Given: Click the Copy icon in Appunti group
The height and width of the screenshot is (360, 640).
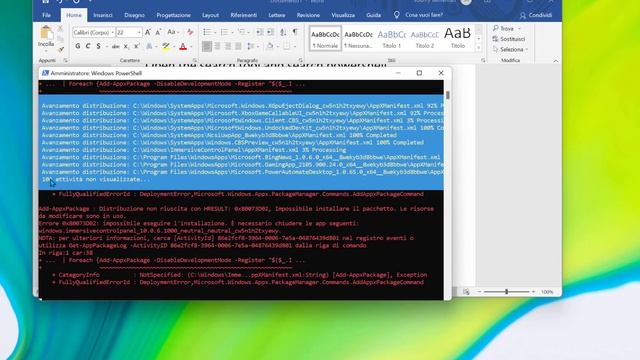Looking at the screenshot, I should pos(60,39).
